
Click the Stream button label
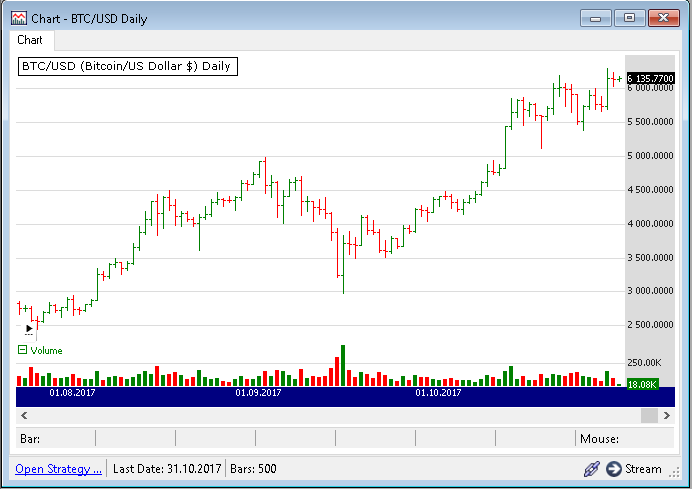pos(643,468)
